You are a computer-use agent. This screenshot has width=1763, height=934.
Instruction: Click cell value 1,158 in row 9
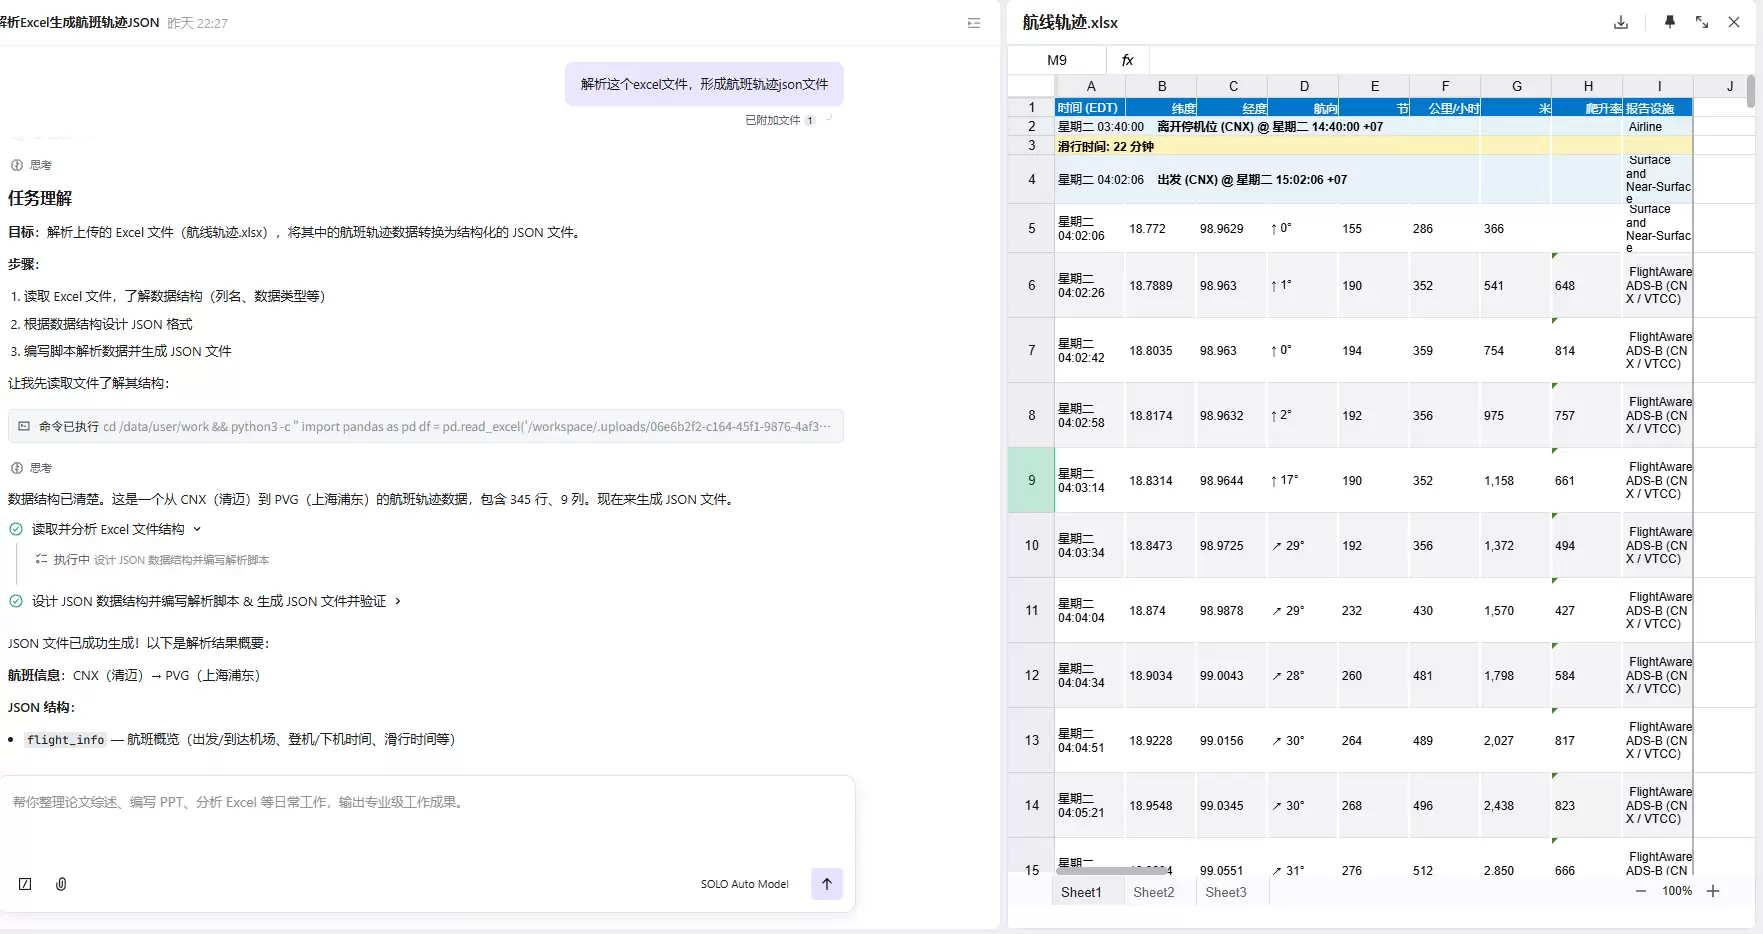(x=1516, y=481)
